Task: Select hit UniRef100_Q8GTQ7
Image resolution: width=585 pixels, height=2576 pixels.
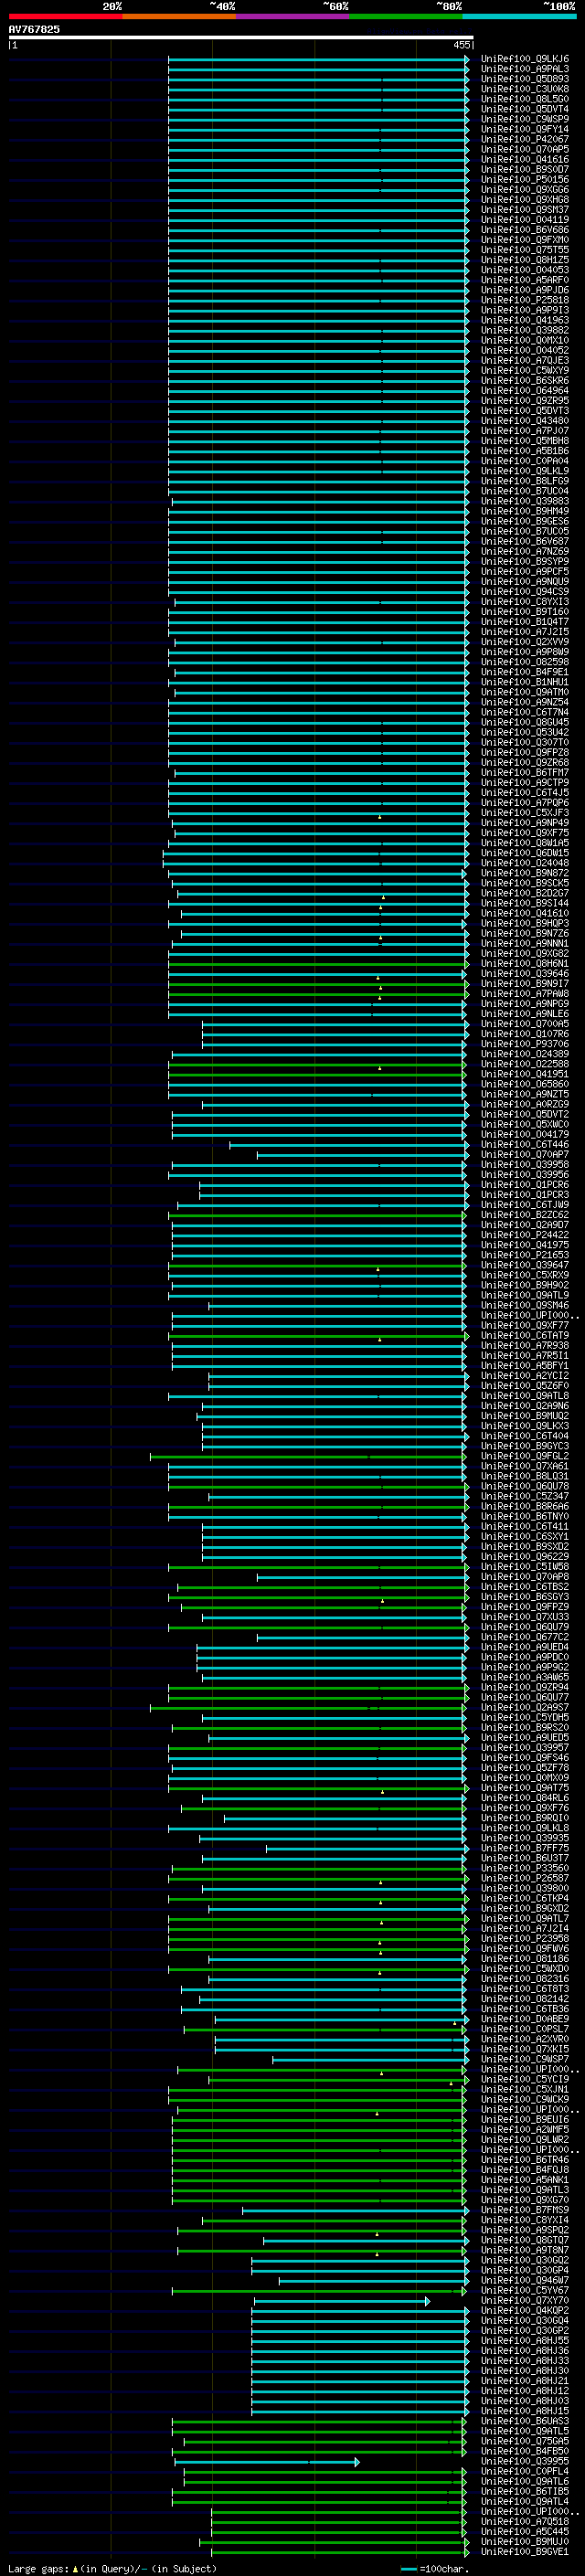Action: tap(524, 2240)
